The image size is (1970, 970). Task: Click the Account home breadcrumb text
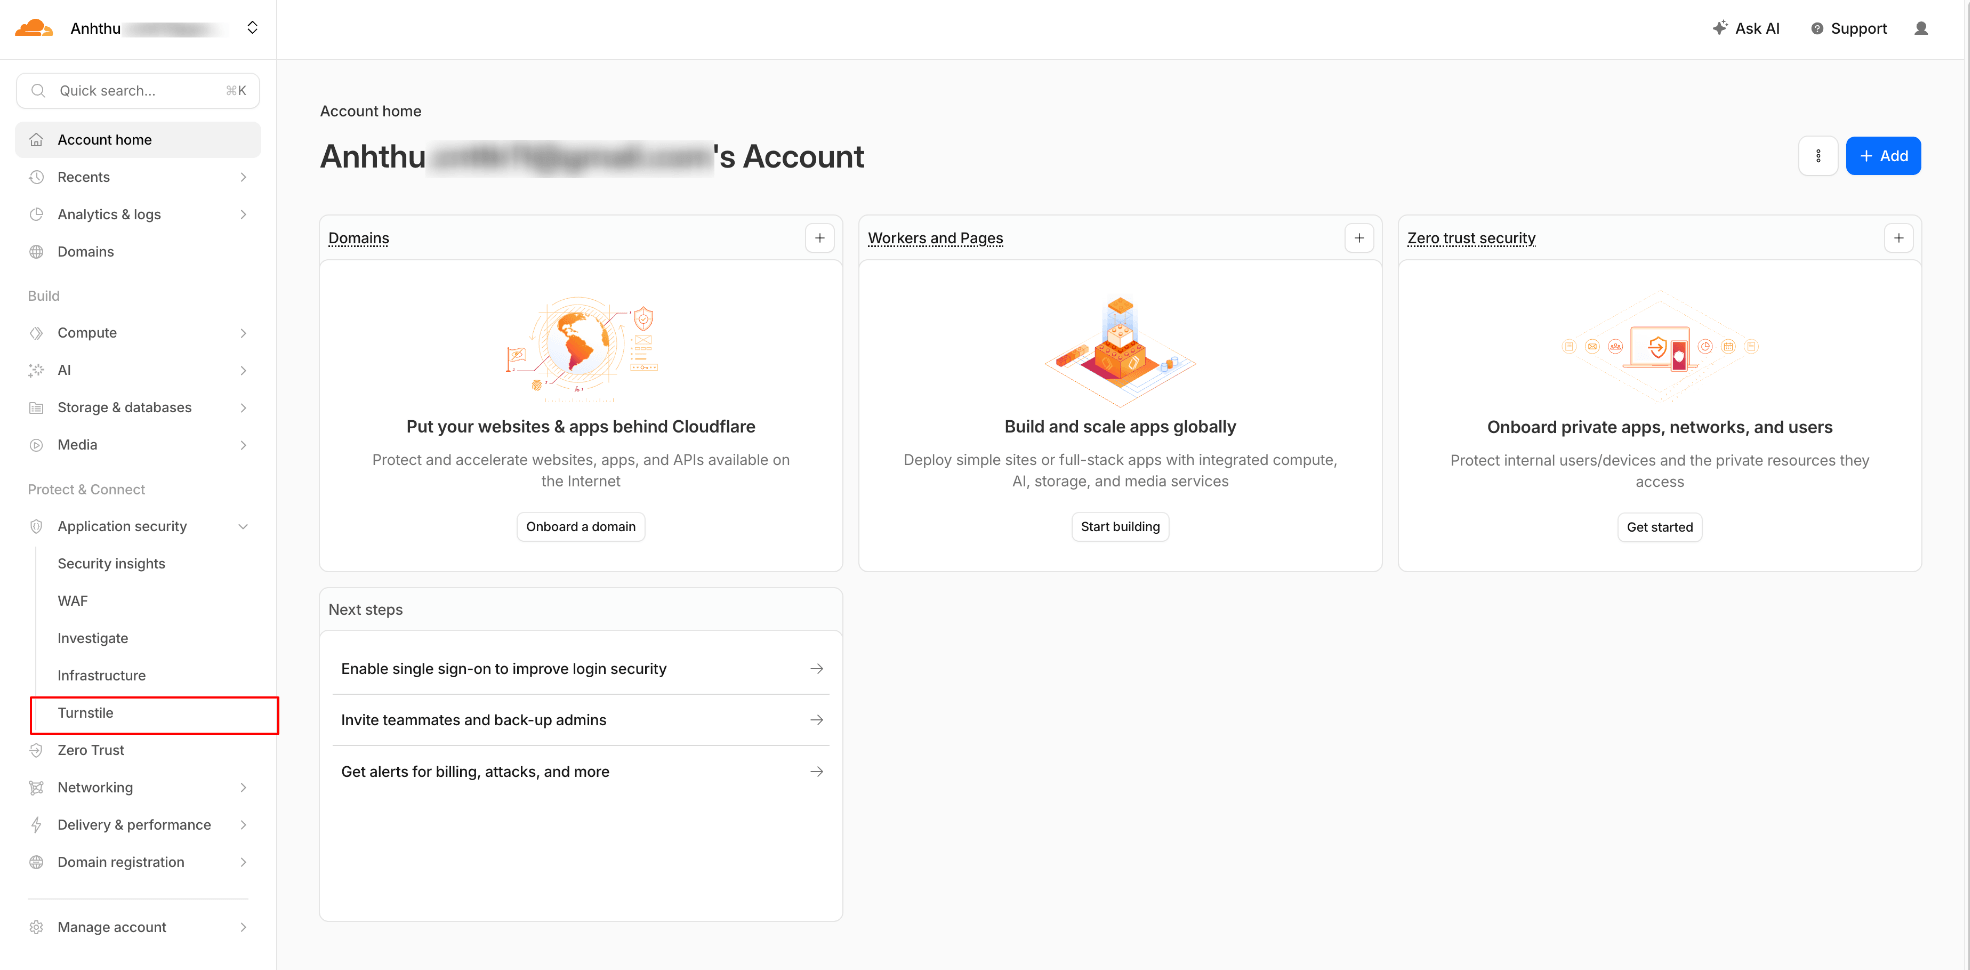pyautogui.click(x=371, y=111)
